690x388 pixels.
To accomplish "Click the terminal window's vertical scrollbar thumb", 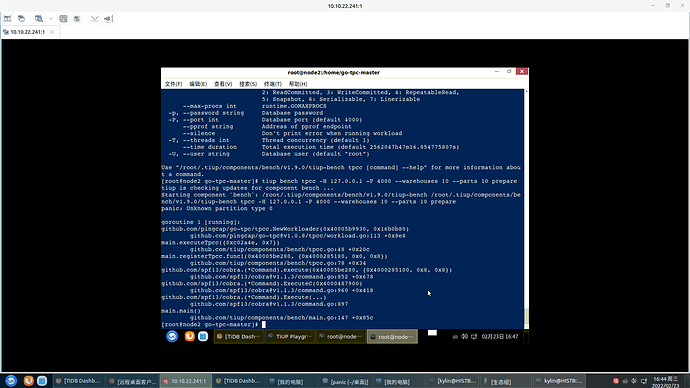I will (526, 317).
